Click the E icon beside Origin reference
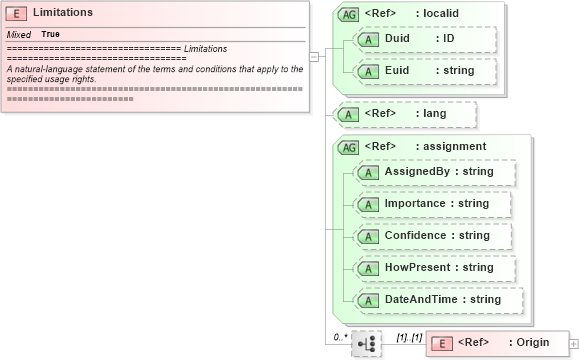The width and height of the screenshot is (579, 360). click(442, 344)
